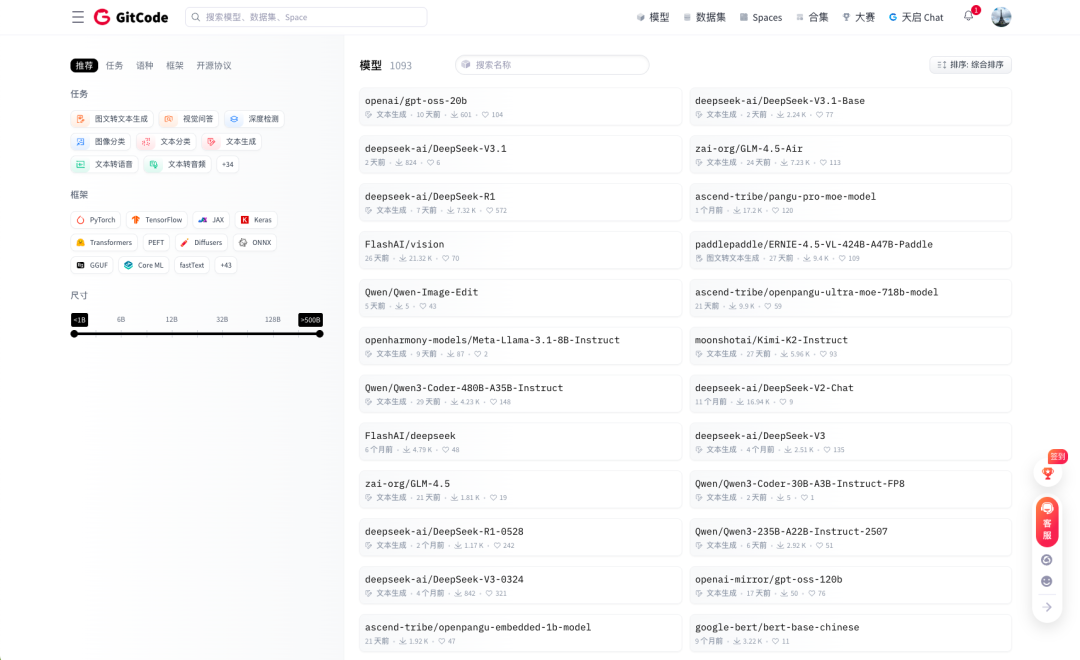The width and height of the screenshot is (1080, 660).
Task: Open deepseek-ai/DeepSeek-R1 model
Action: (x=520, y=203)
